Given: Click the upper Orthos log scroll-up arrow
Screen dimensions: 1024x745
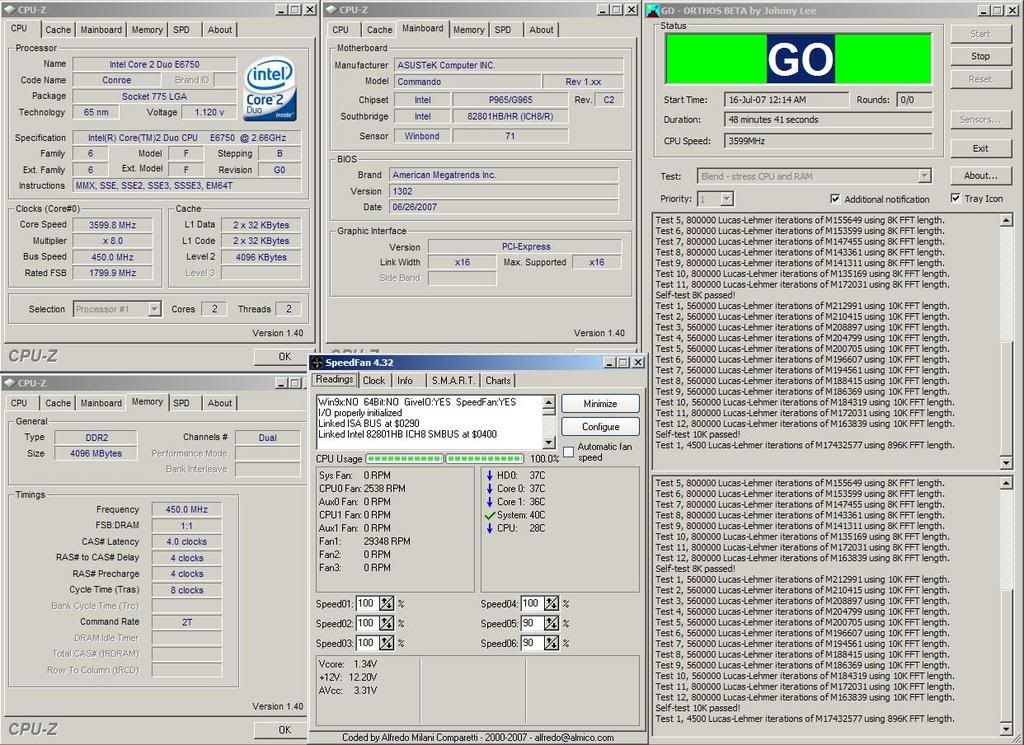Looking at the screenshot, I should tap(1006, 221).
